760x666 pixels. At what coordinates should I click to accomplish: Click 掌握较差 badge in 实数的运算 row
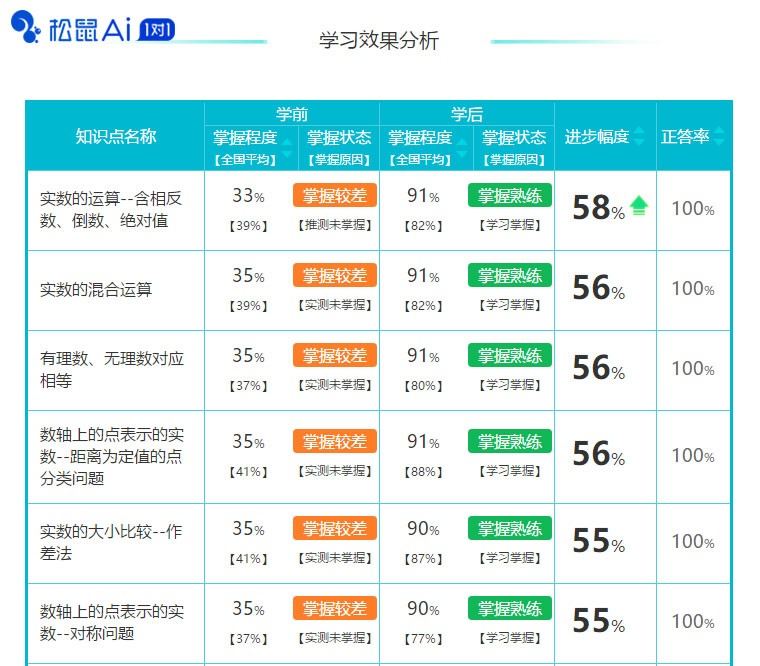coord(334,195)
